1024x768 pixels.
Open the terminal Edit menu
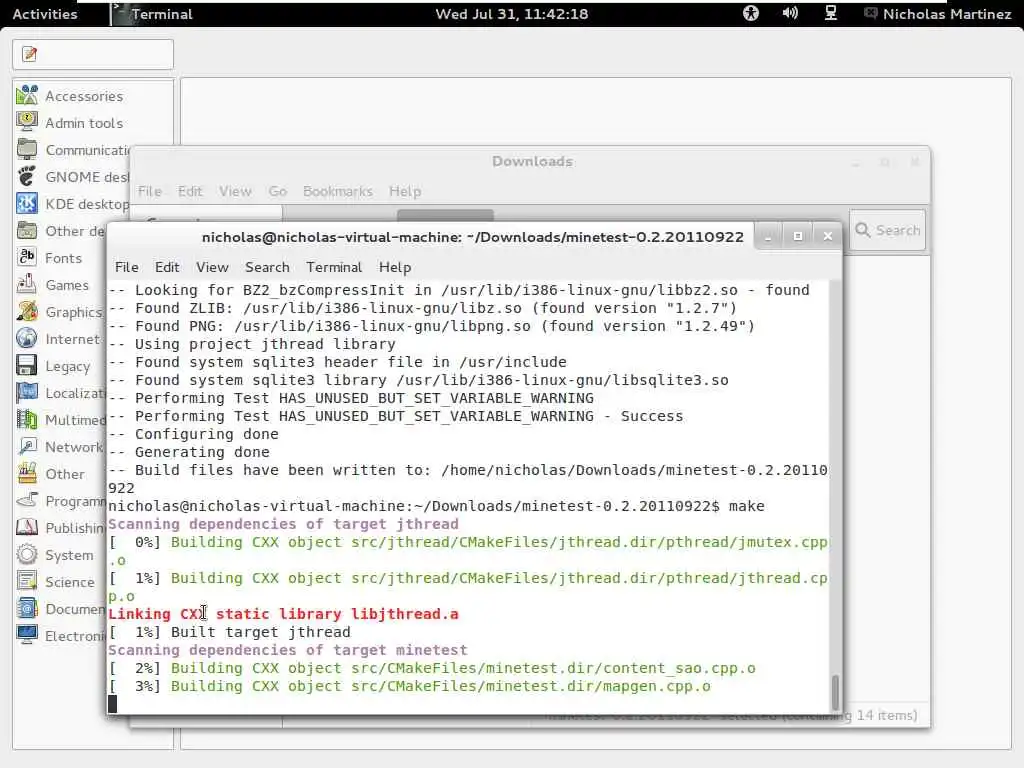coord(167,267)
